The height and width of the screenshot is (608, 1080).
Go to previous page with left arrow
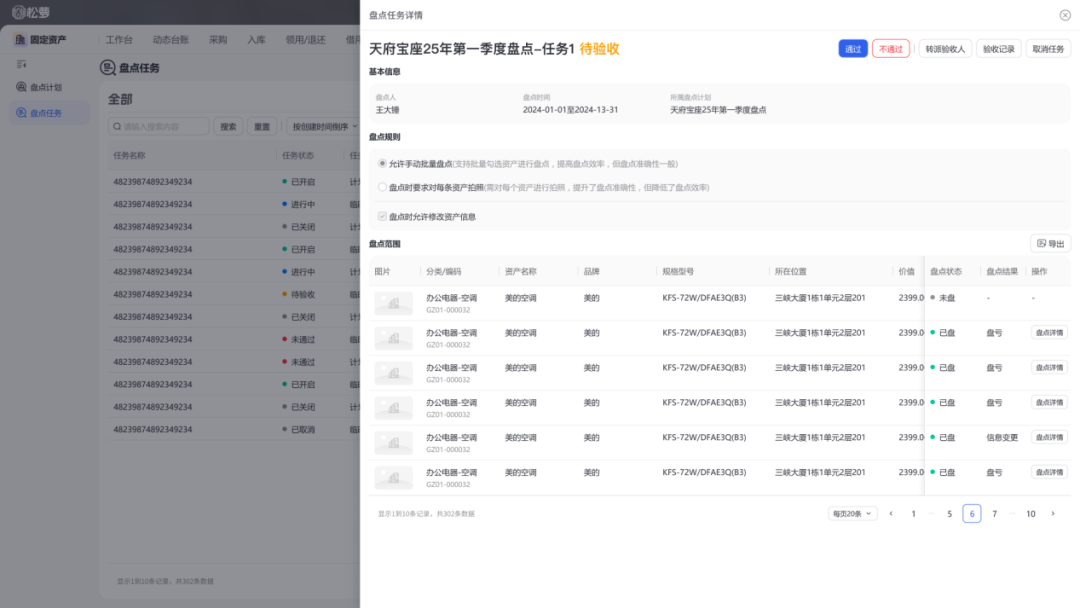[891, 513]
